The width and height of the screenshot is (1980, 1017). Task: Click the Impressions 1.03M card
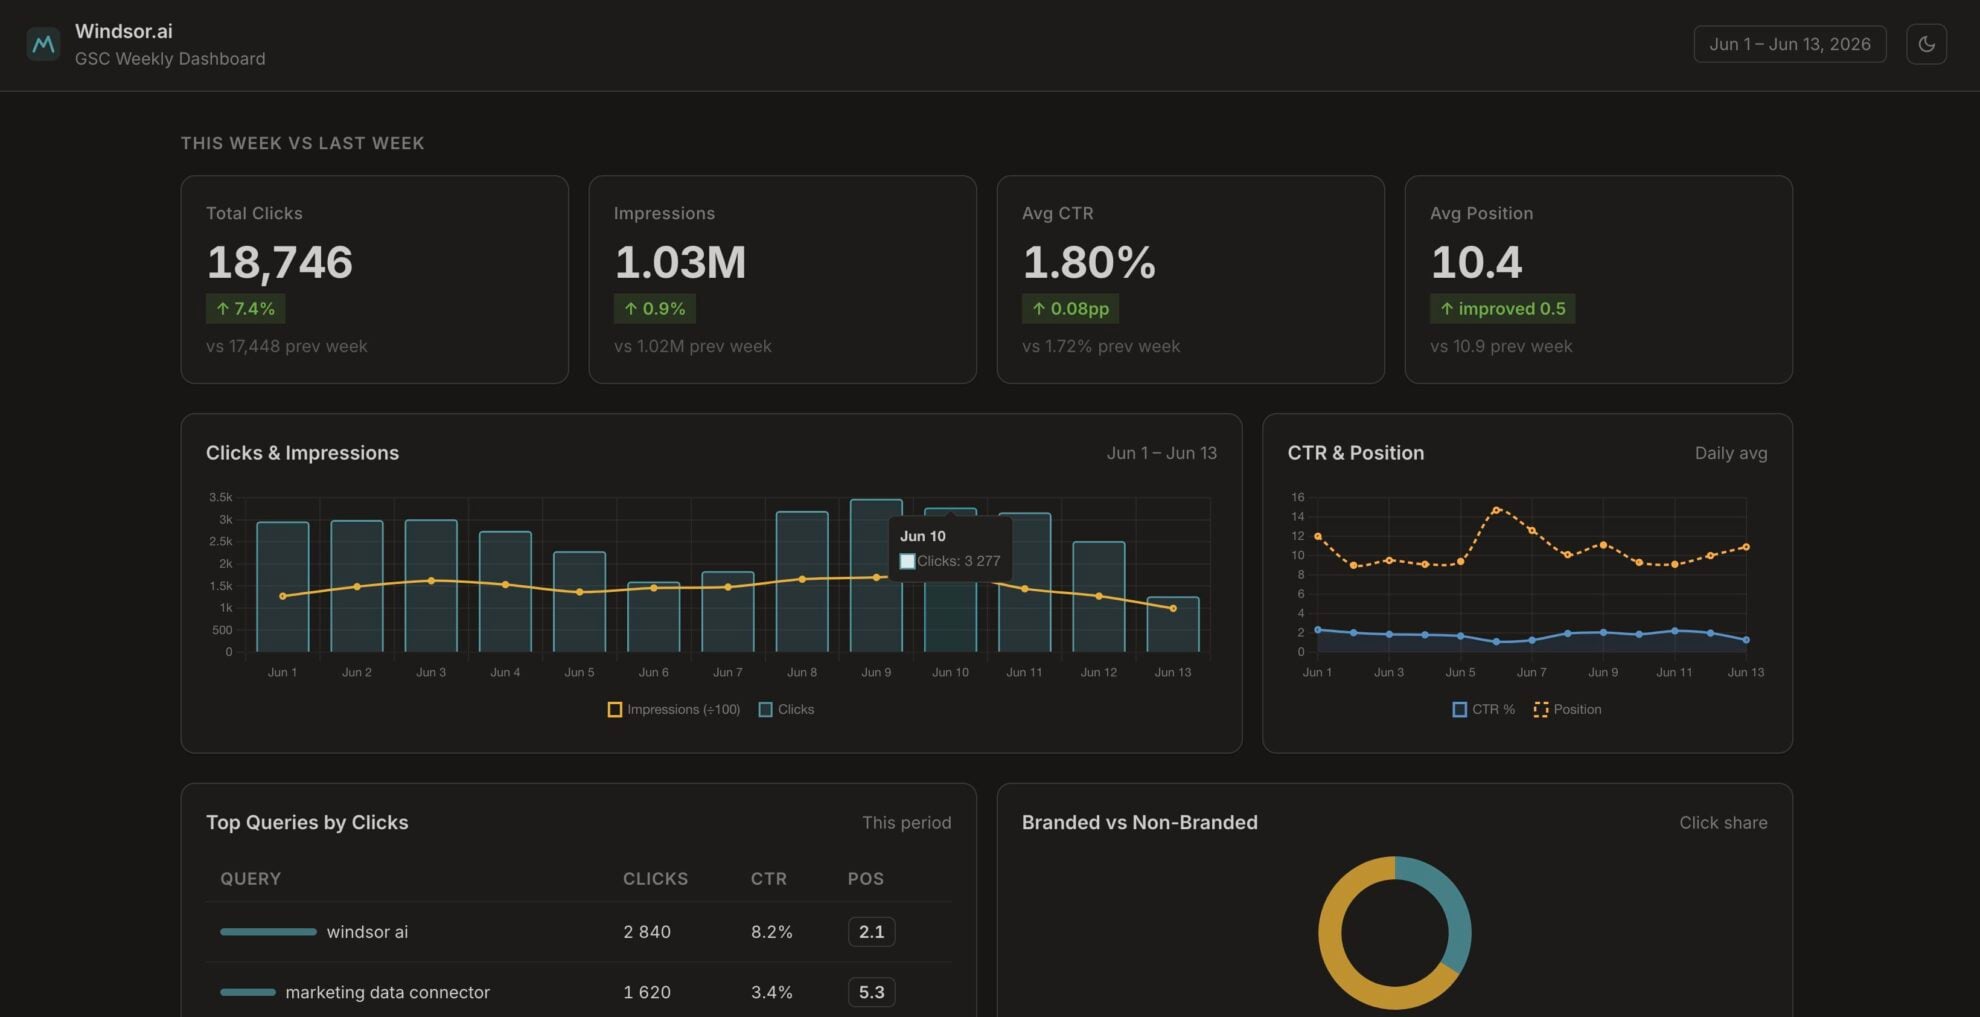pyautogui.click(x=782, y=279)
